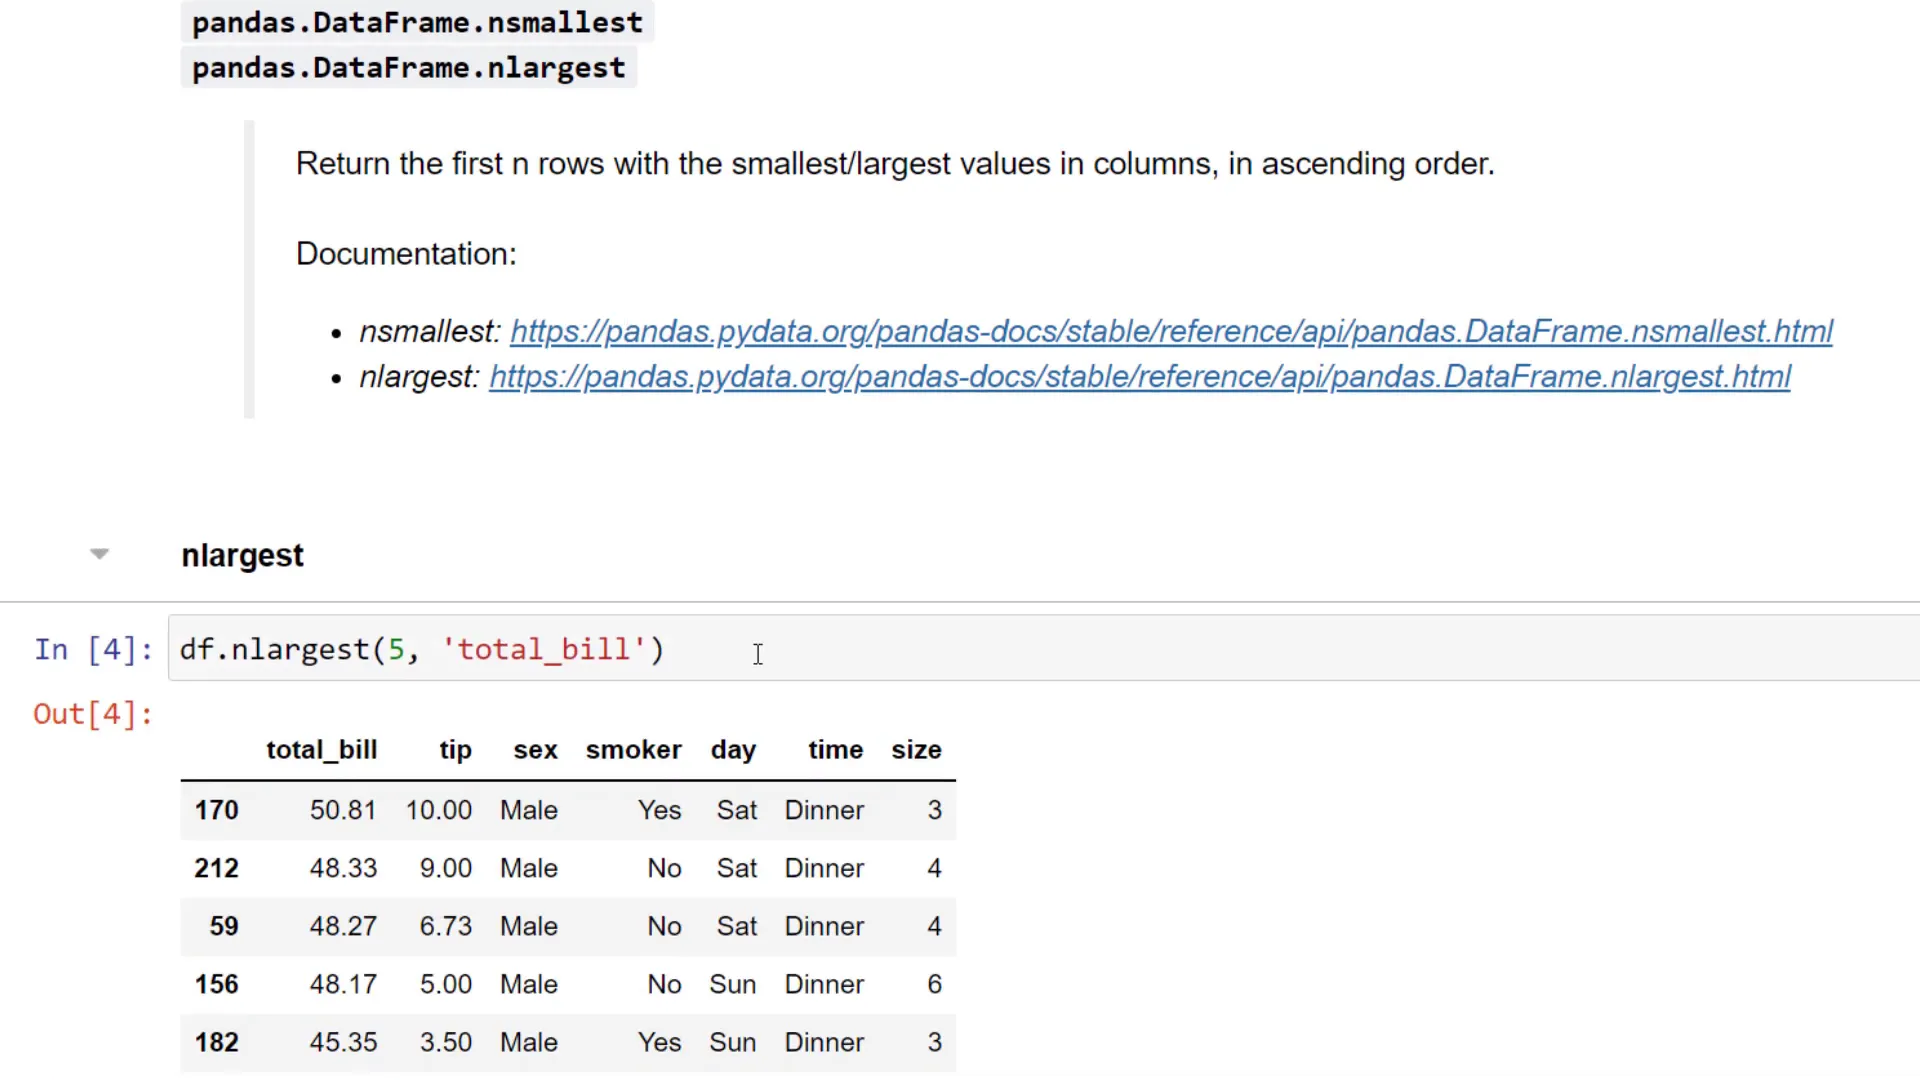The height and width of the screenshot is (1080, 1920).
Task: Click the nlargest section title text
Action: (242, 555)
